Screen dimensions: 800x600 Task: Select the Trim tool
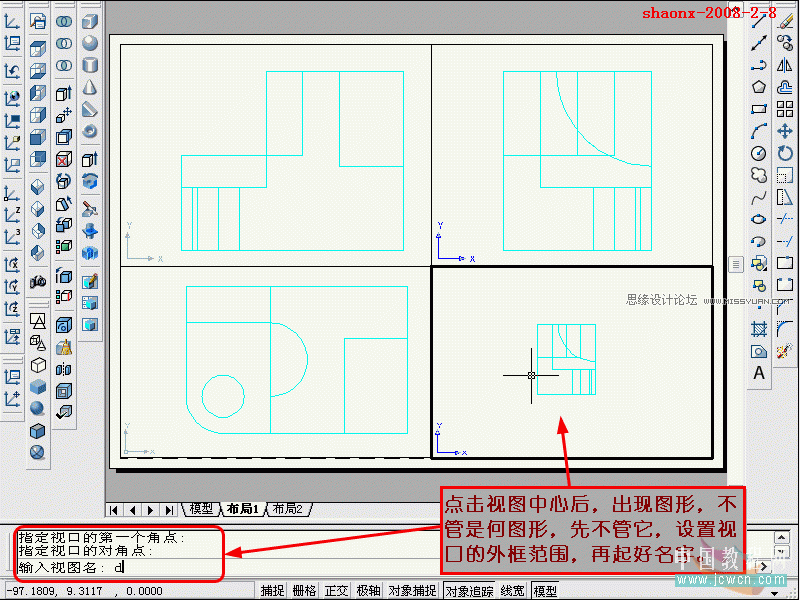pos(785,219)
